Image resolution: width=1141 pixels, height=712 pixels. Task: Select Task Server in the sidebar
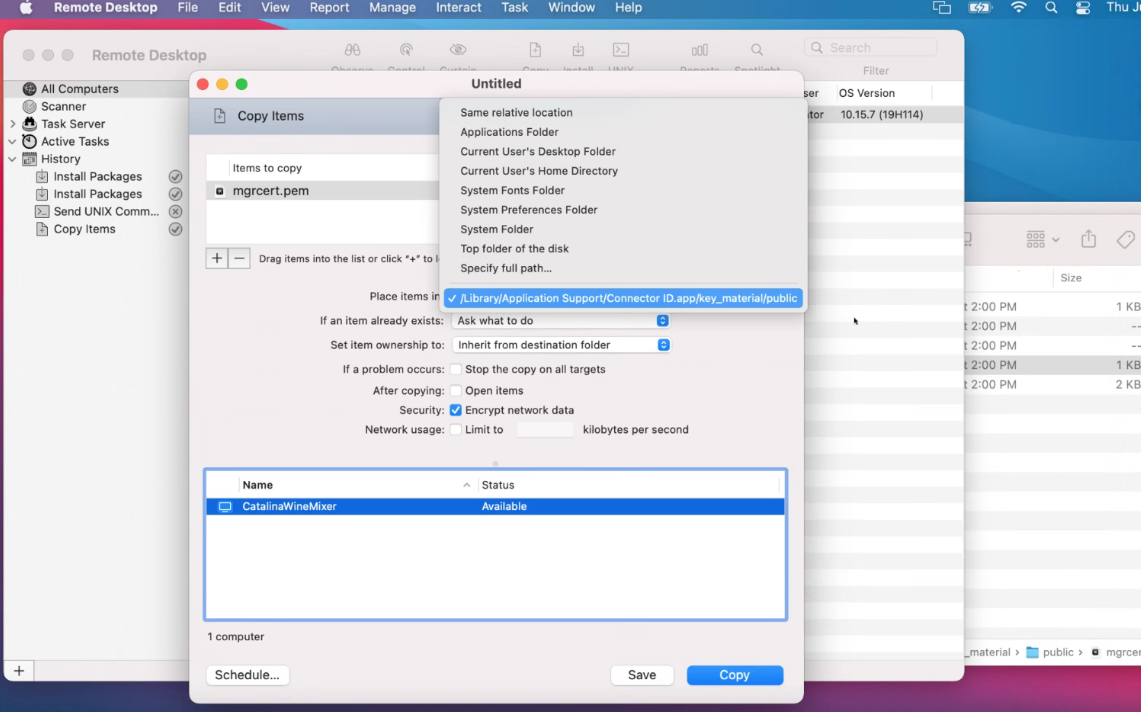73,124
